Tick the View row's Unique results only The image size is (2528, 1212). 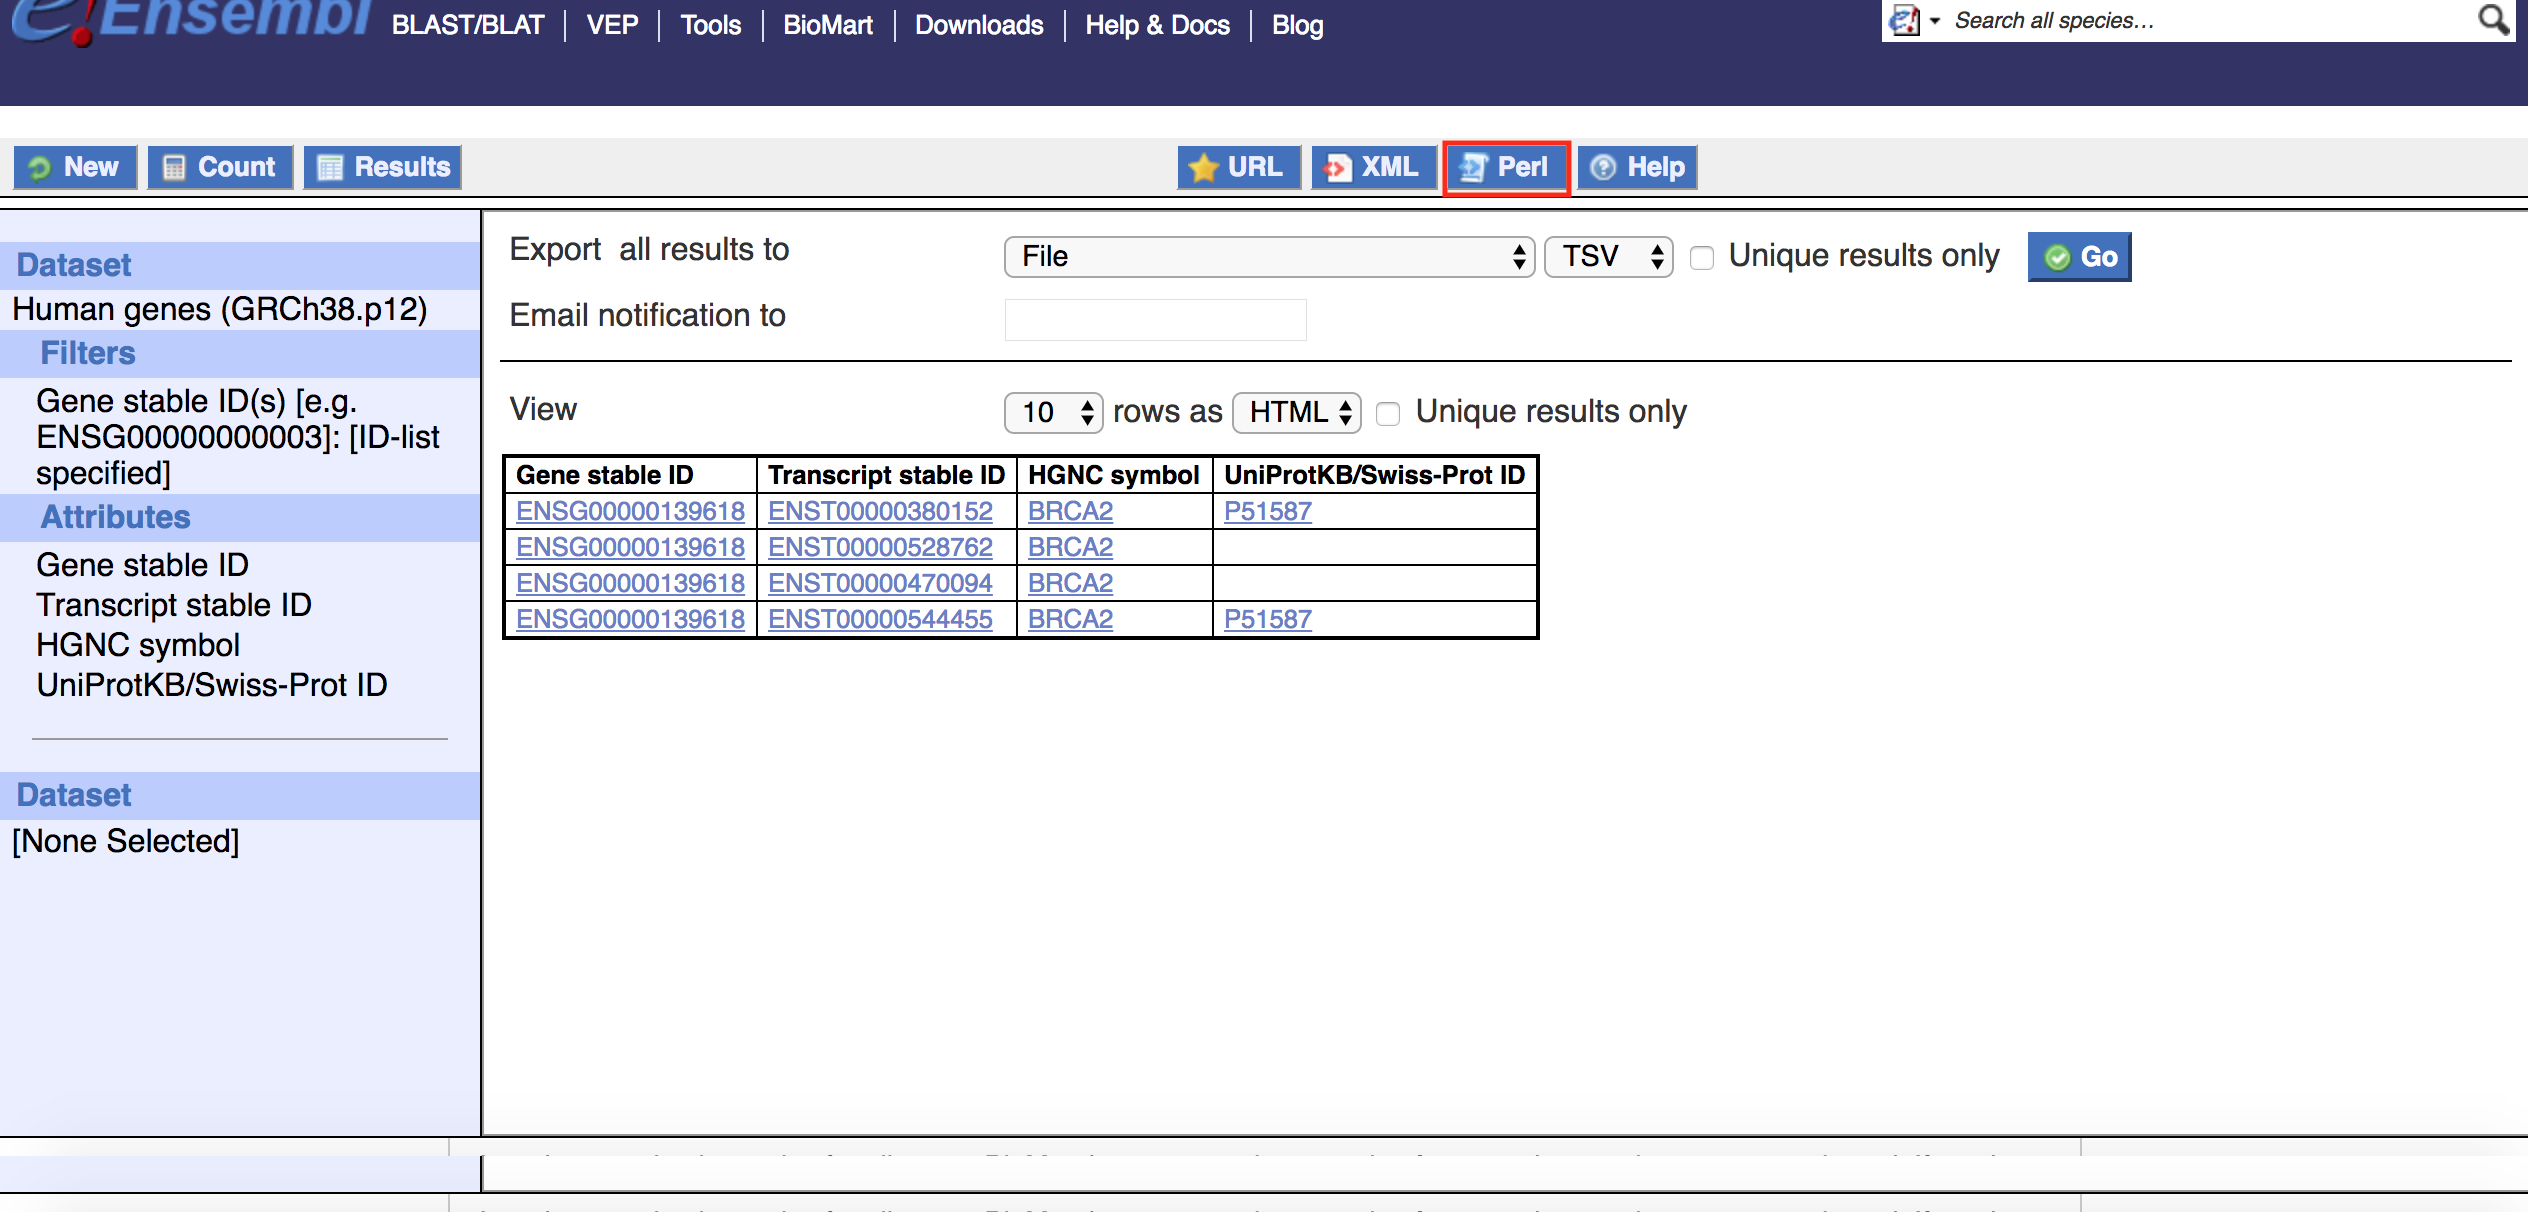(1388, 413)
